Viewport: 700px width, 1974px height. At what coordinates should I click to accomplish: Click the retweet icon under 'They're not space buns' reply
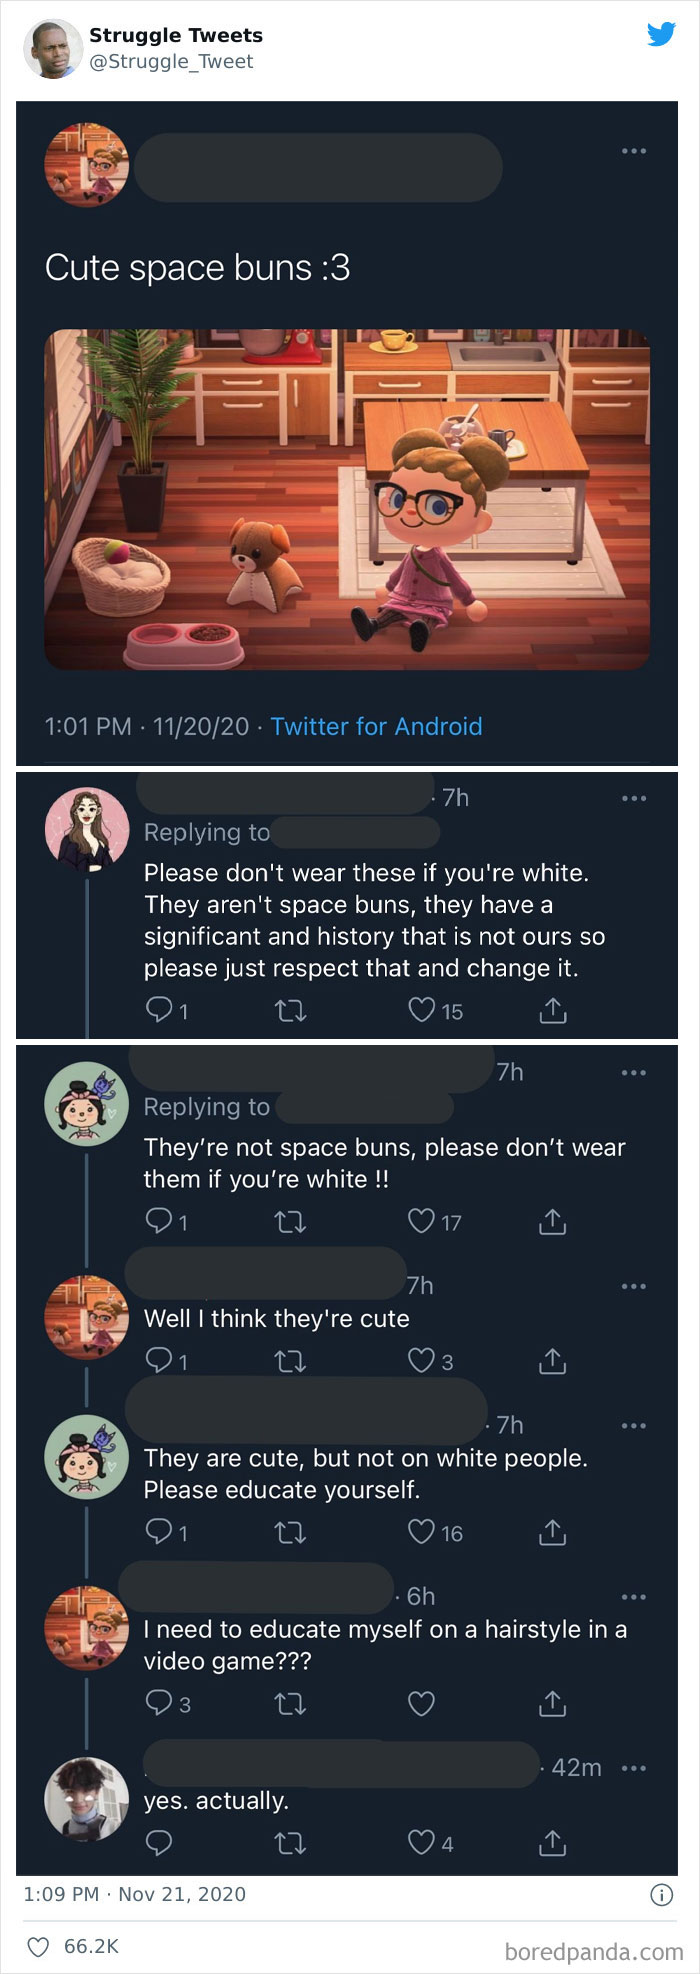(x=289, y=1221)
